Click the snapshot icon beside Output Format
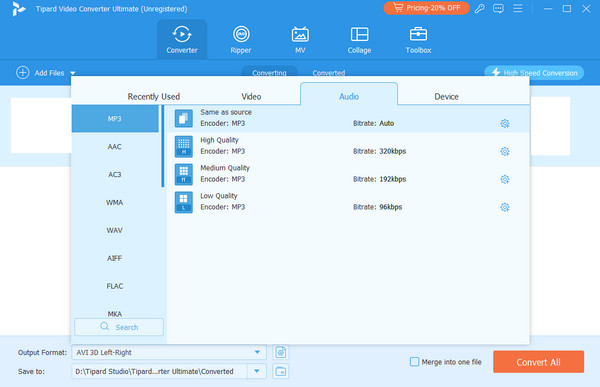The height and width of the screenshot is (387, 600). 280,352
